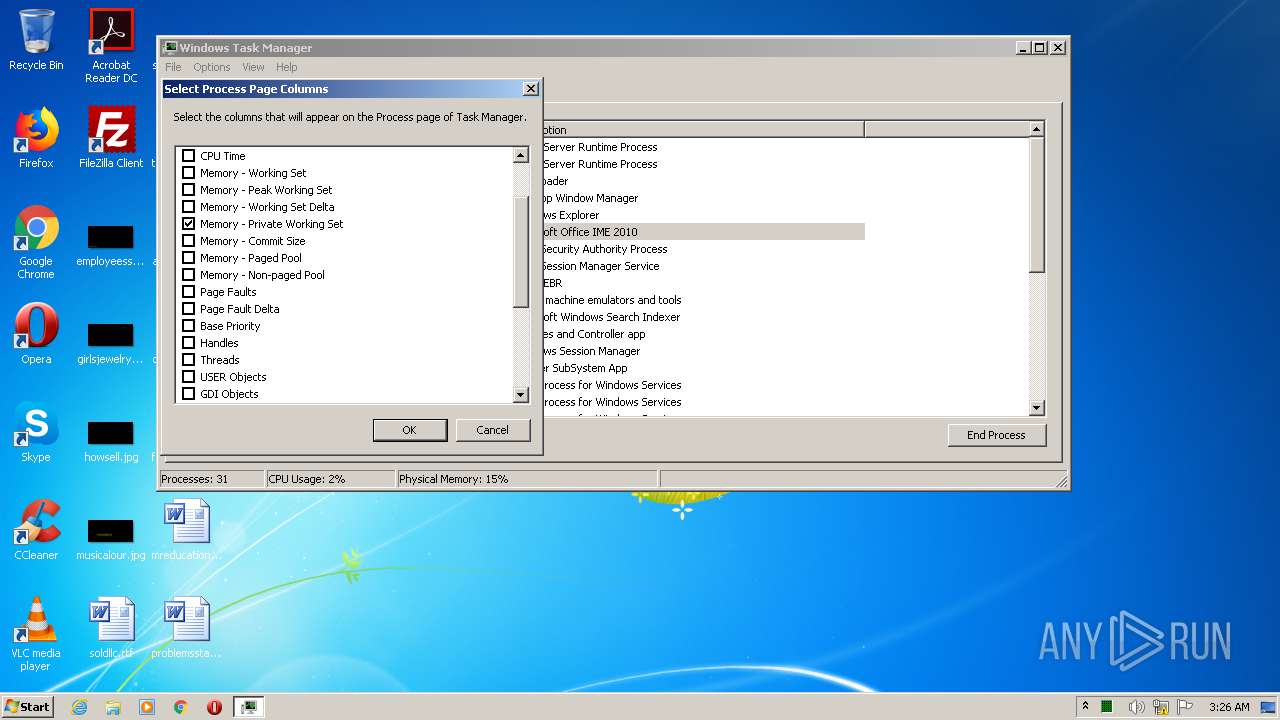Open Windows Explorer from taskbar

(x=113, y=707)
